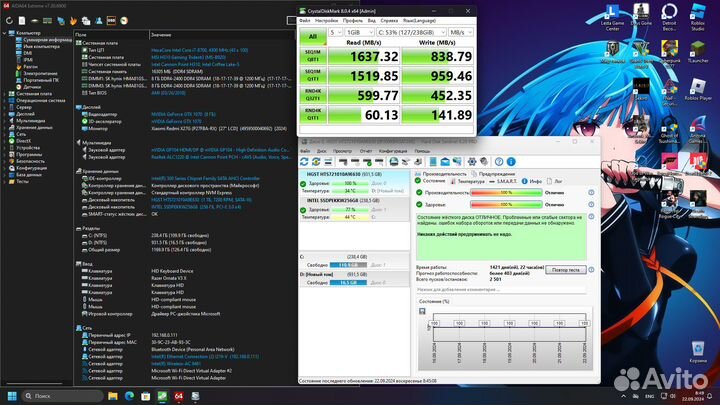Click comment field below Всего пусков/остановок
Image resolution: width=720 pixels, height=405 pixels.
pyautogui.click(x=501, y=290)
